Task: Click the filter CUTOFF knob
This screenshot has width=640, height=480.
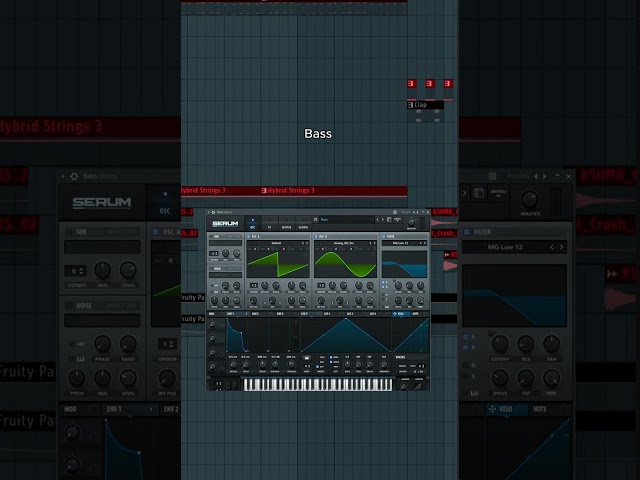Action: point(398,285)
